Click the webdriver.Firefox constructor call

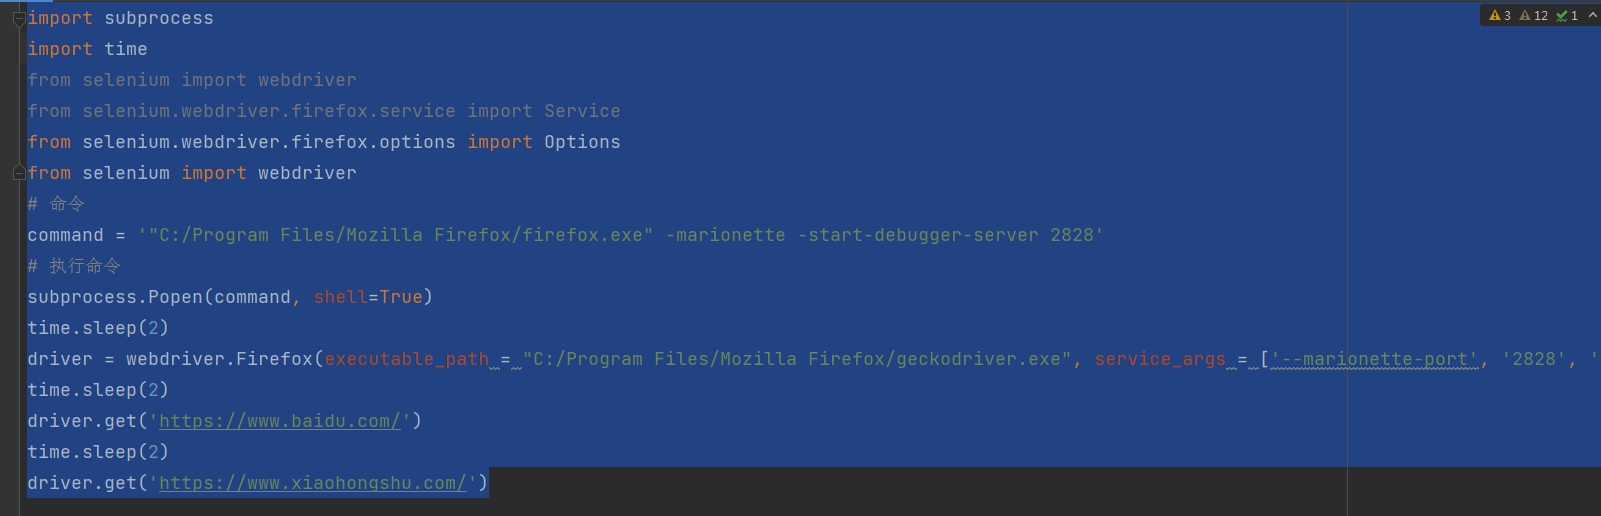tap(219, 359)
